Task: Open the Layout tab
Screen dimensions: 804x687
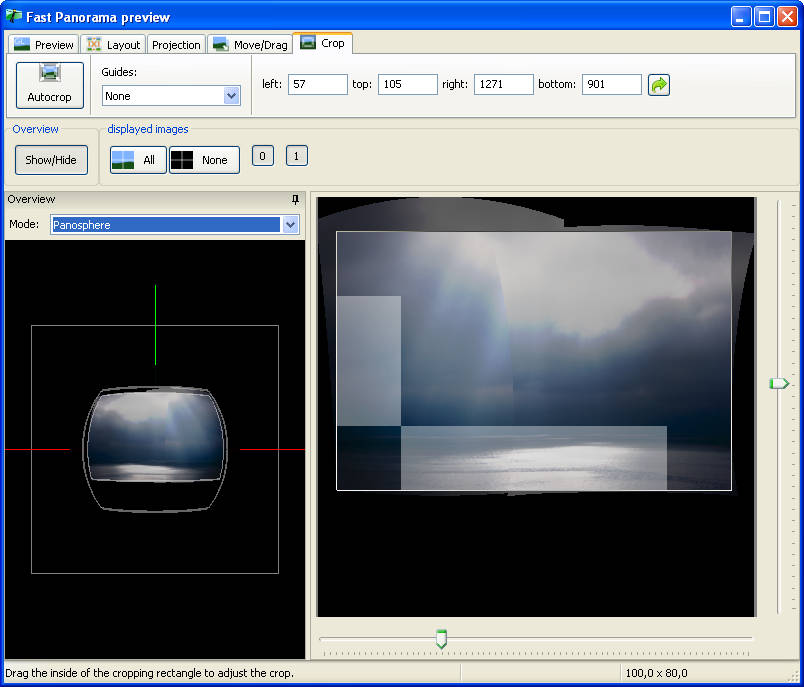Action: click(x=113, y=44)
